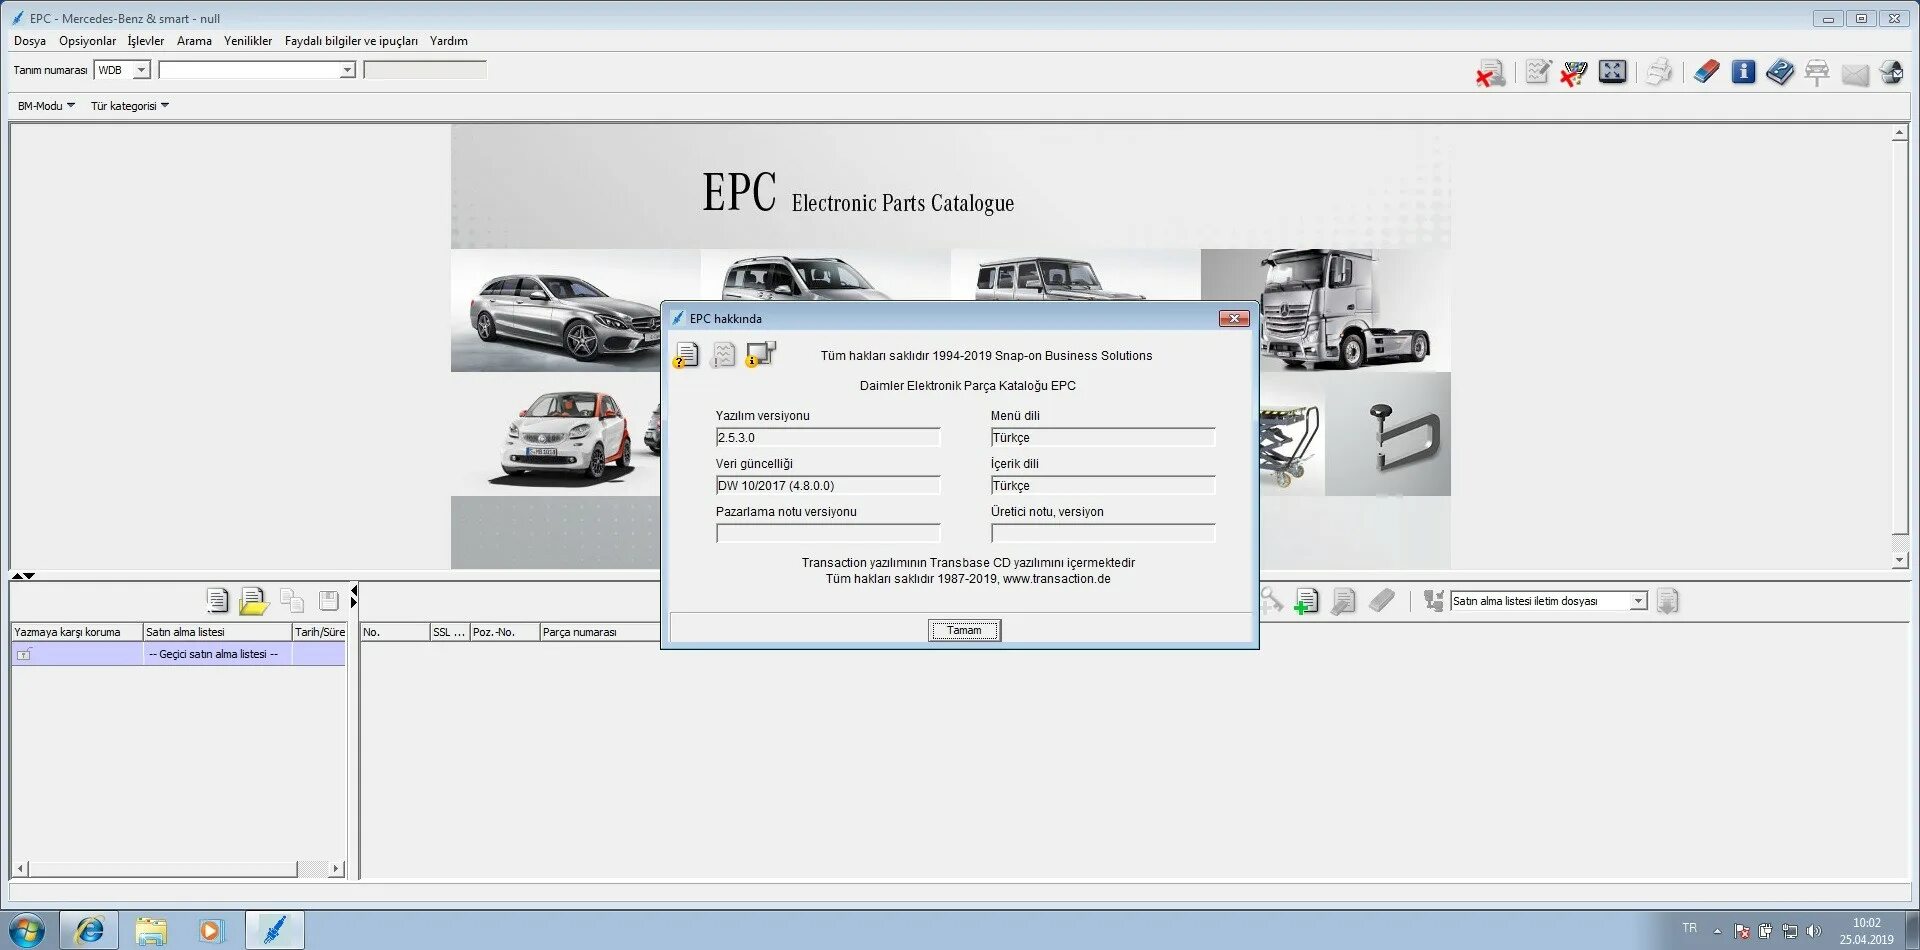1920x950 pixels.
Task: Click the Satın alma listesi column header
Action: (x=217, y=632)
